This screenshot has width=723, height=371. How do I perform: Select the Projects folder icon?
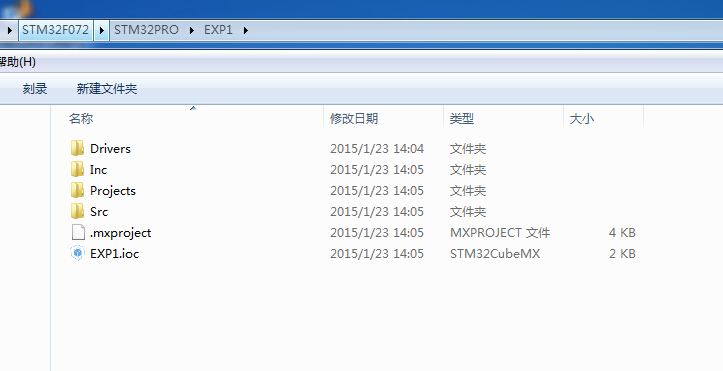tap(77, 190)
